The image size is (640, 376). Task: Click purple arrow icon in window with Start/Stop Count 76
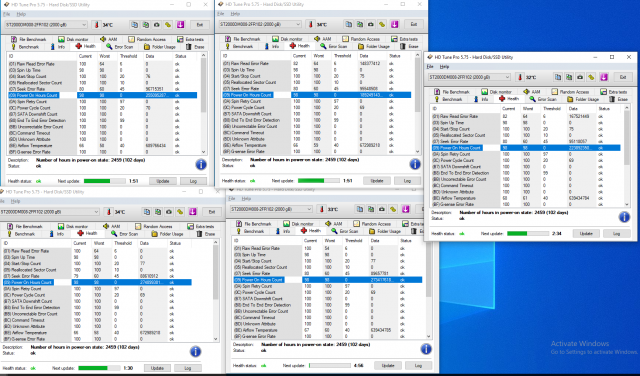(x=180, y=24)
